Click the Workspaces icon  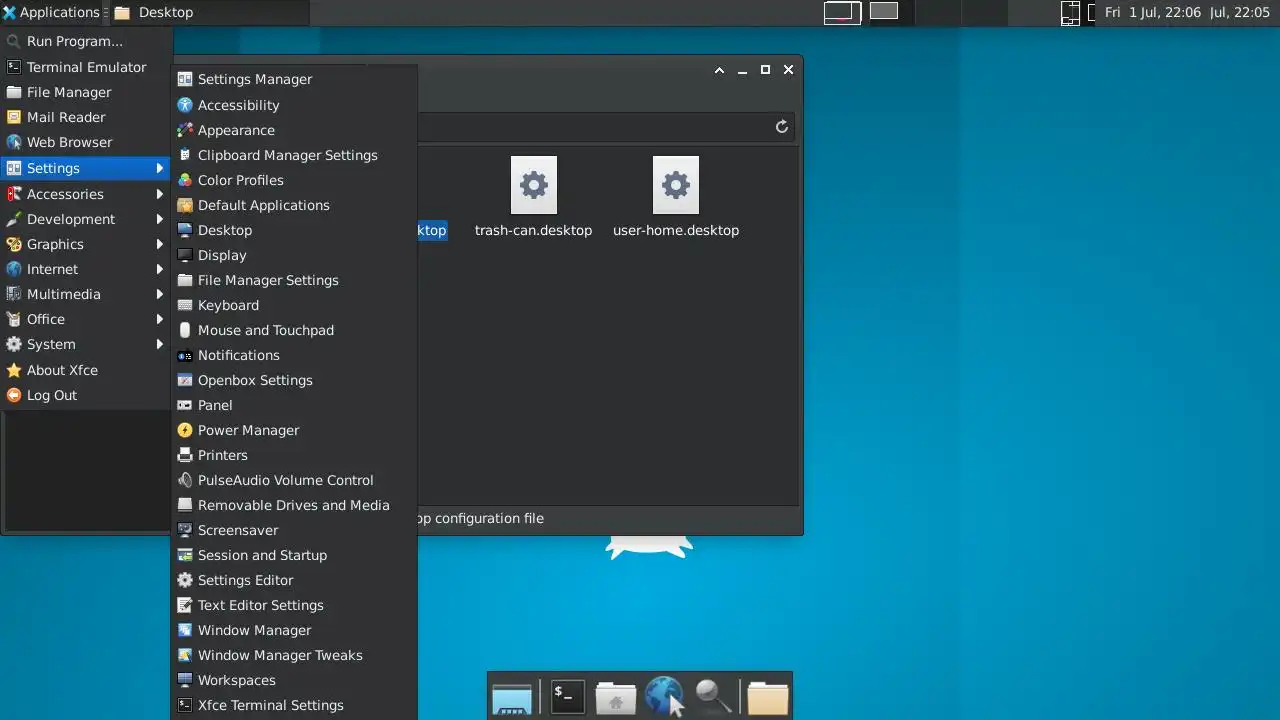tap(184, 680)
